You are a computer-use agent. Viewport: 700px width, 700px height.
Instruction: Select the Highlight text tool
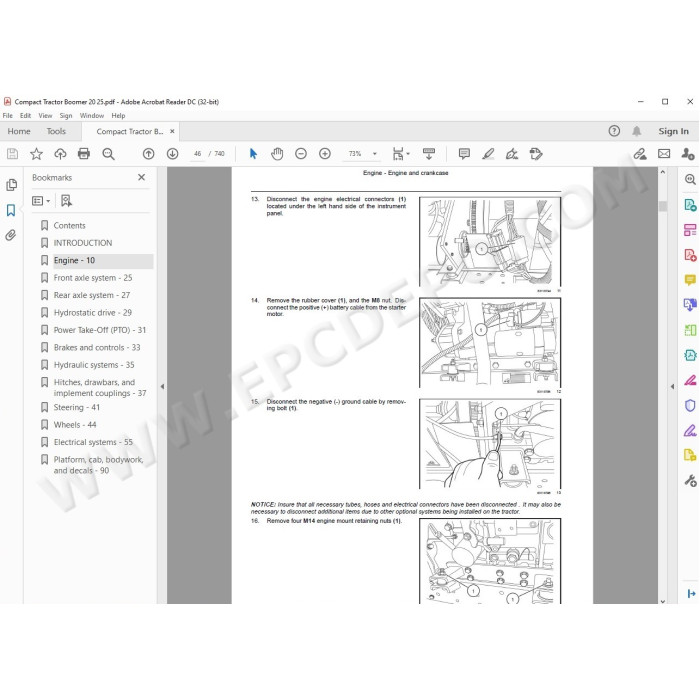pyautogui.click(x=488, y=154)
